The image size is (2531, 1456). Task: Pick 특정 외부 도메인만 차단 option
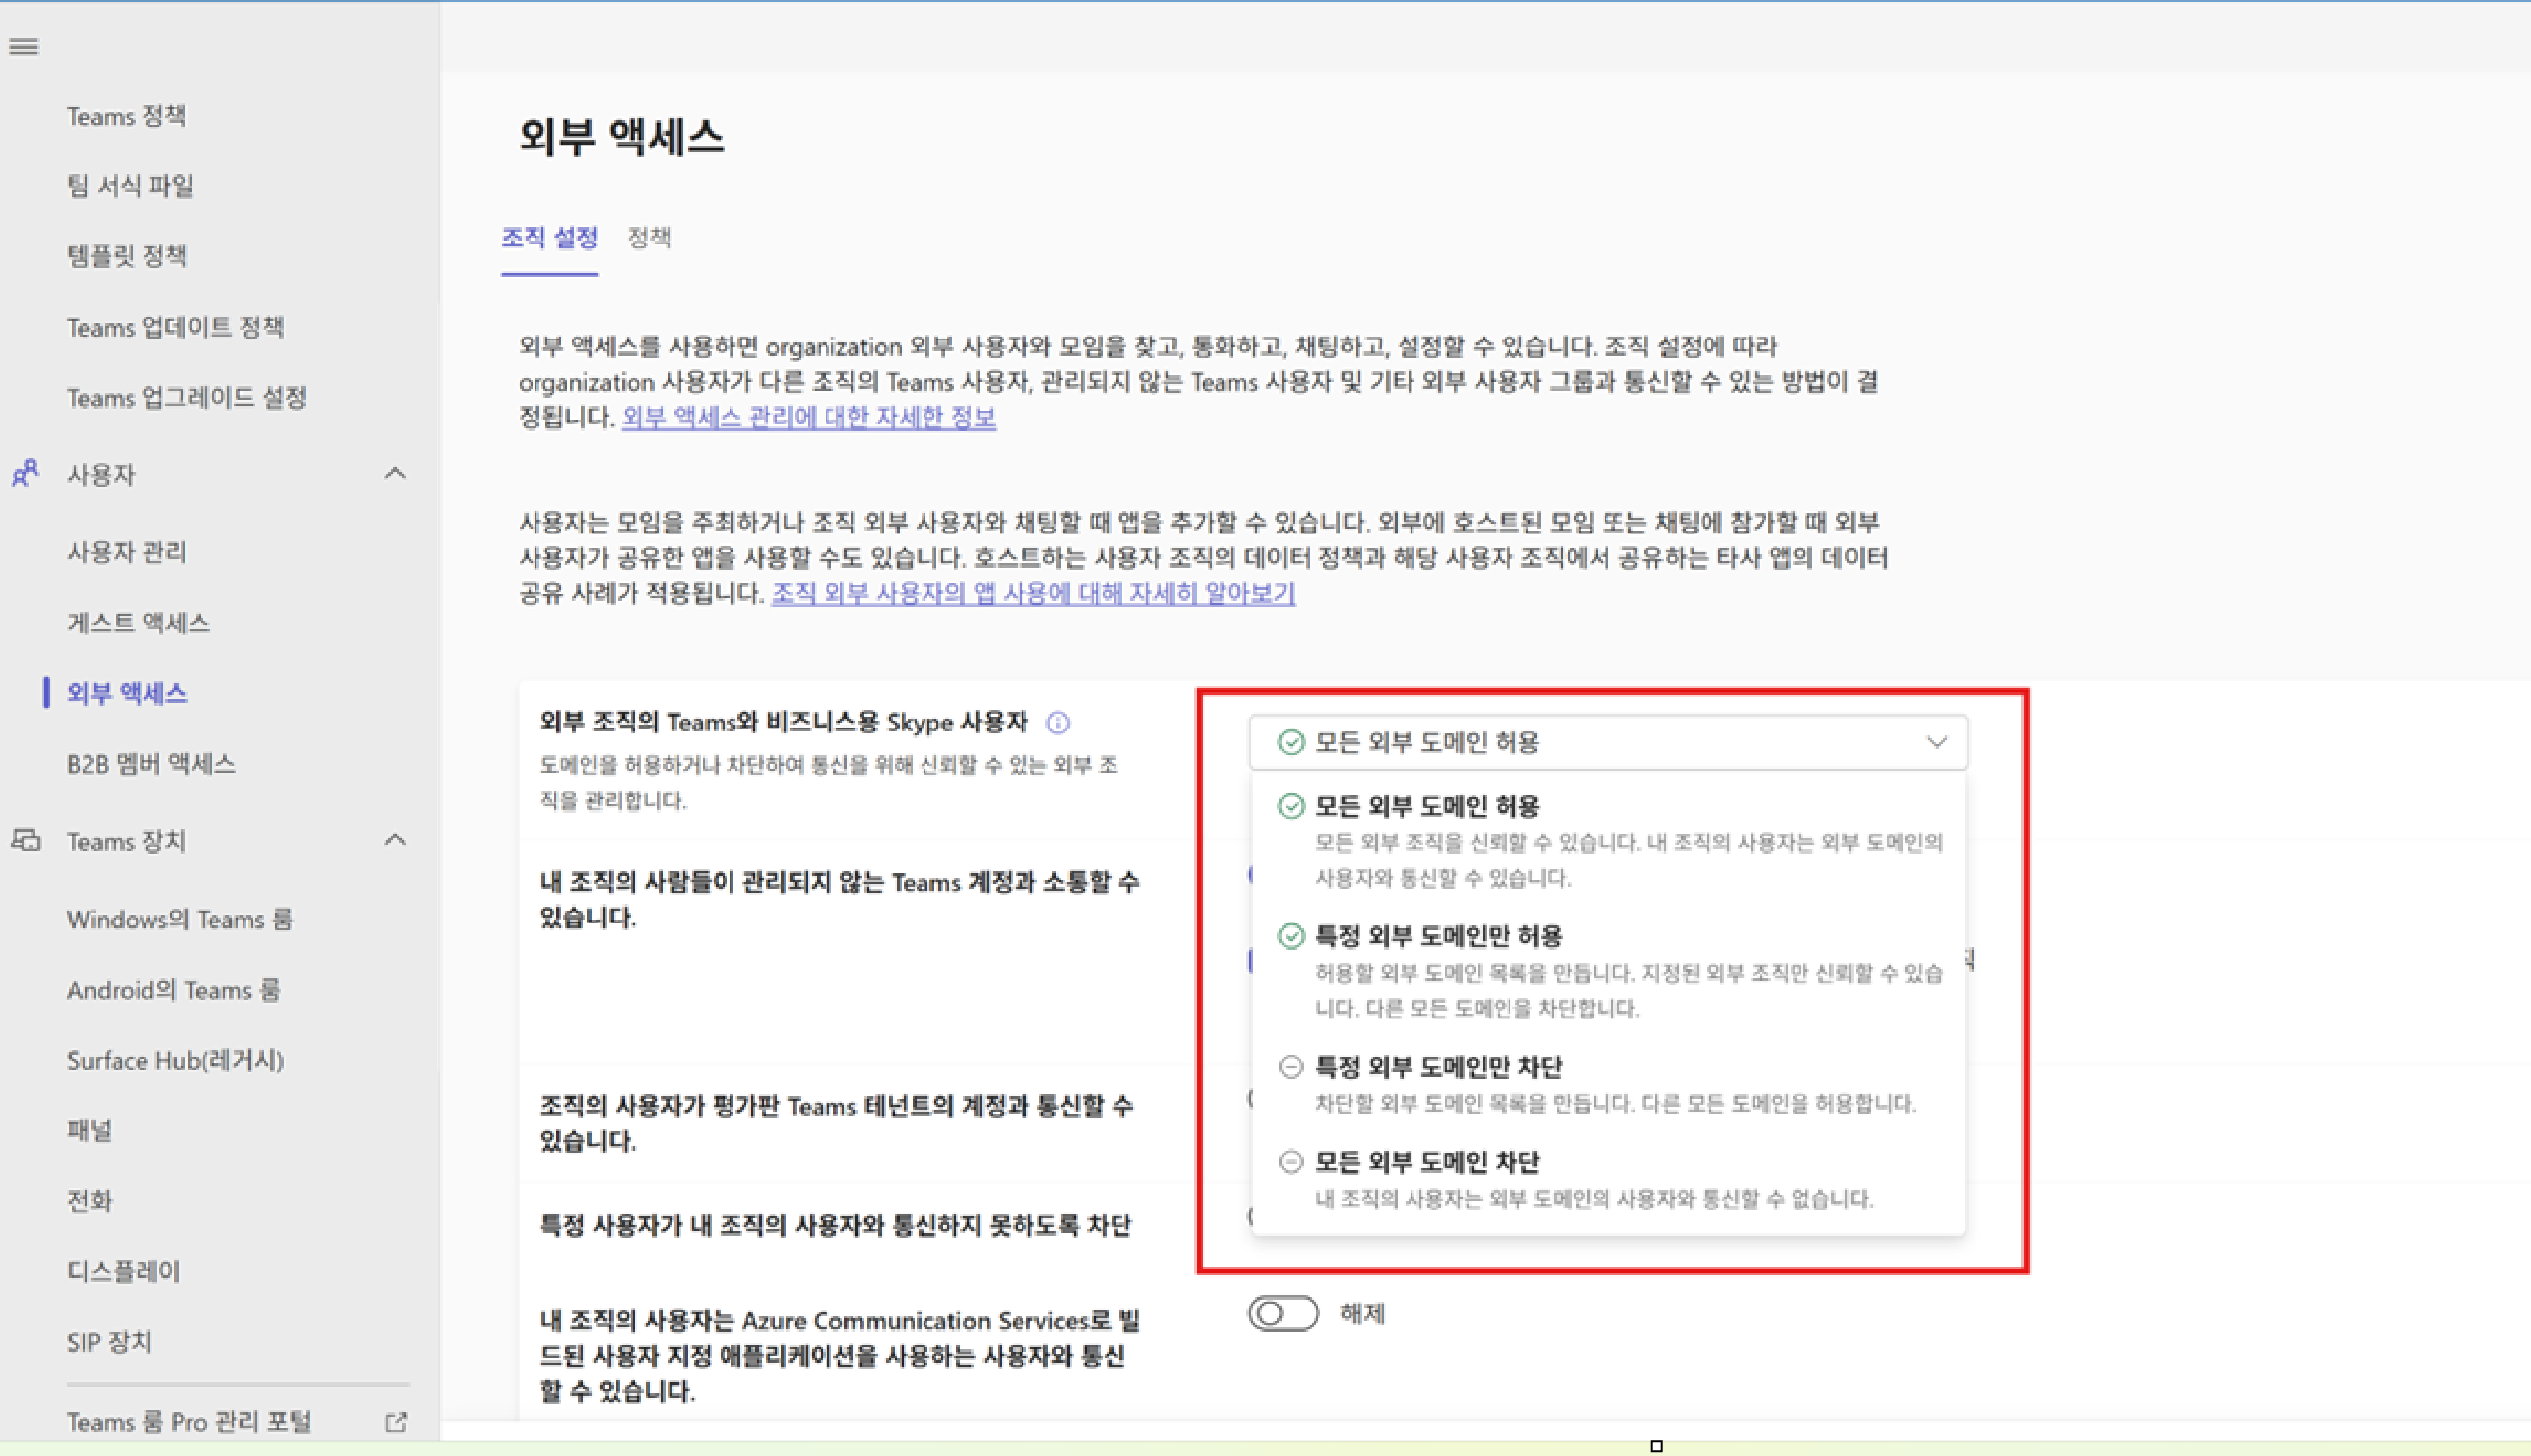[x=1437, y=1067]
